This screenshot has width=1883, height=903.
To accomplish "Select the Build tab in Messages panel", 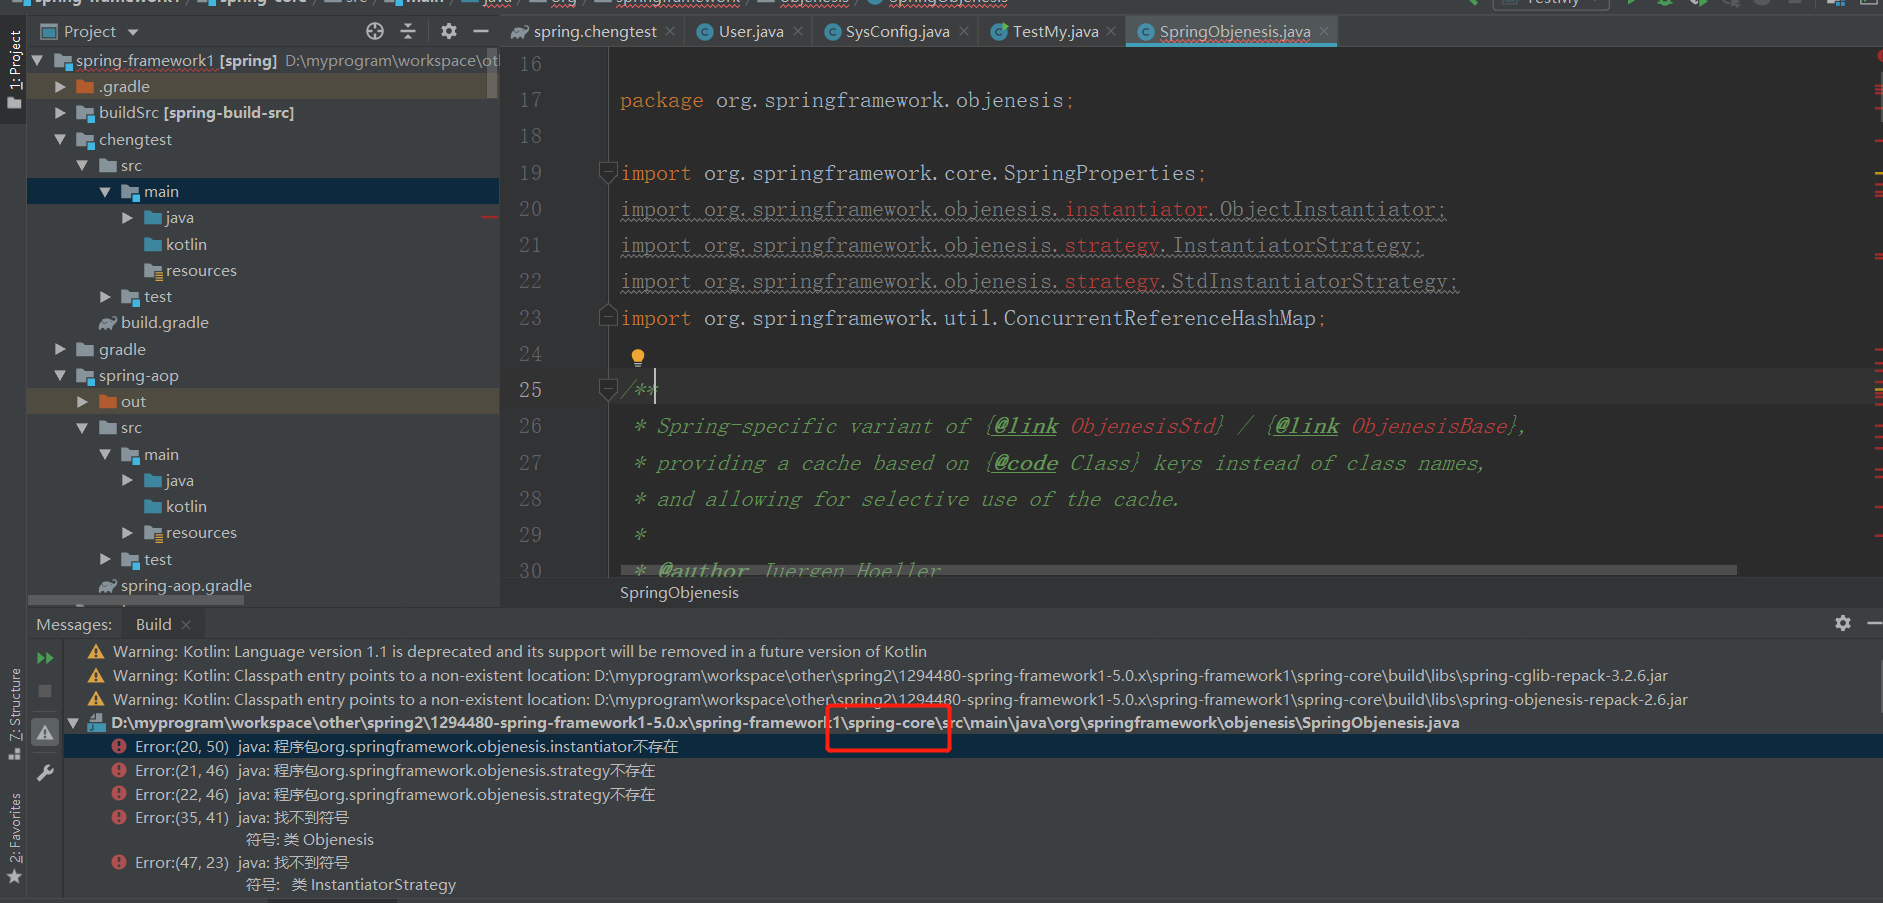I will click(x=153, y=624).
